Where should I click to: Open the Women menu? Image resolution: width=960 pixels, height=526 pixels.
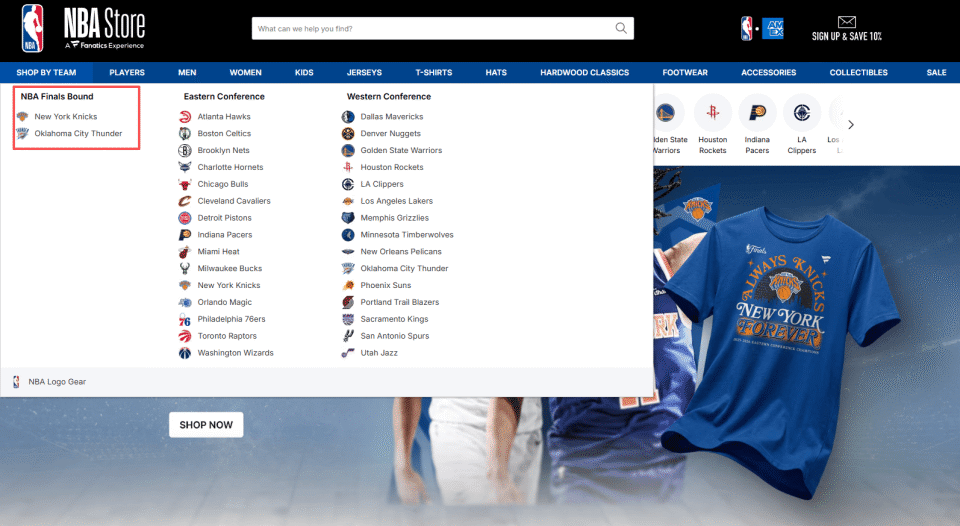click(246, 72)
